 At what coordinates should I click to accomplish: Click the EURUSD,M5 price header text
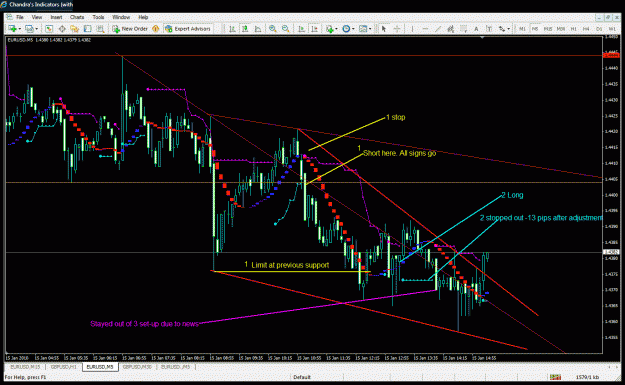[49, 40]
